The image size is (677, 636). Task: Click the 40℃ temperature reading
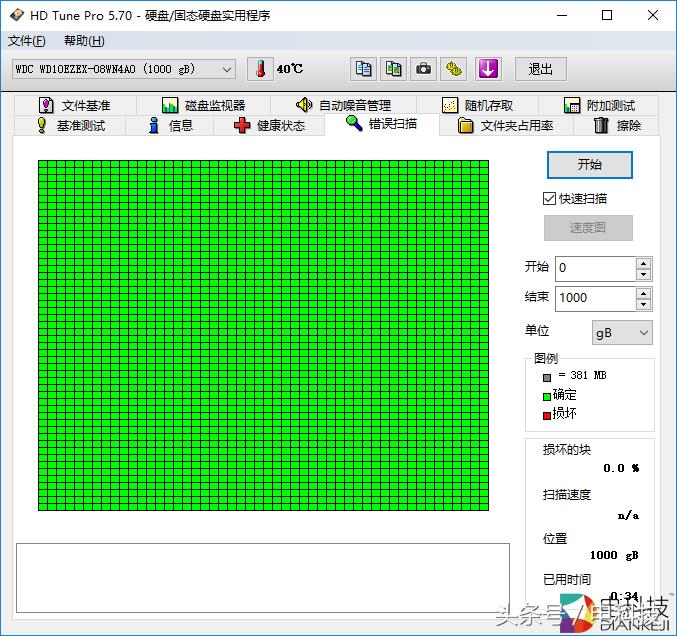point(290,69)
